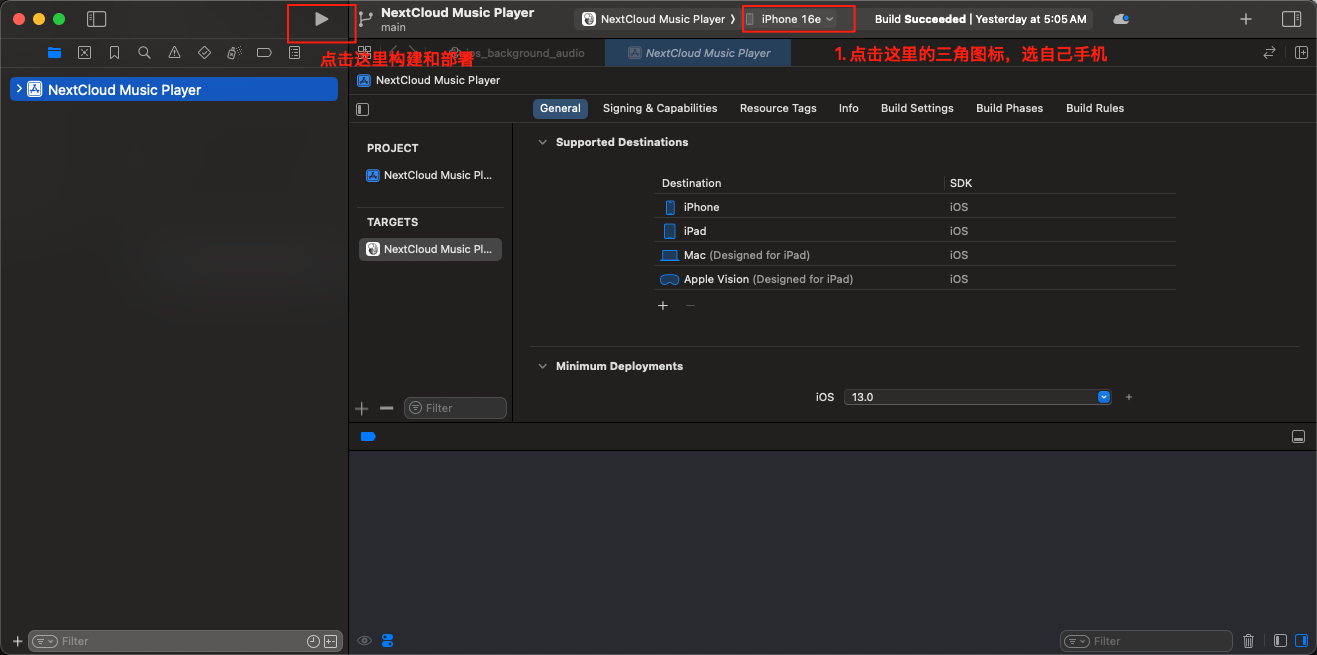1317x655 pixels.
Task: Clear the console with the trash icon
Action: [x=1248, y=641]
